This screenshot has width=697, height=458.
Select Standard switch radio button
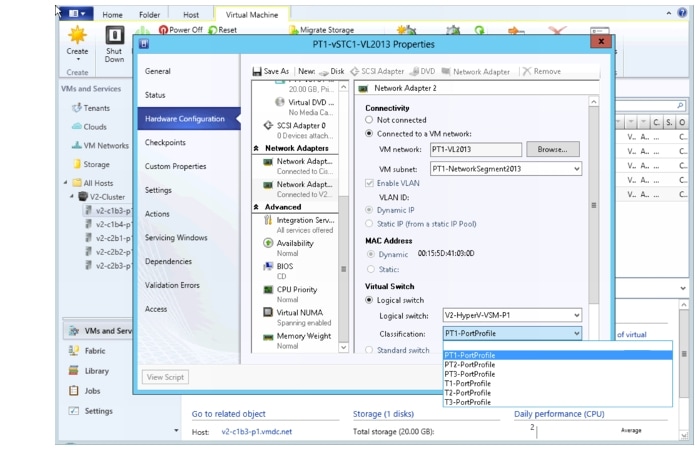(x=369, y=350)
